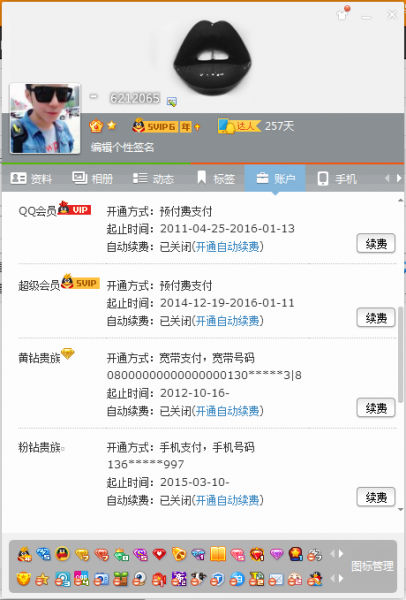The width and height of the screenshot is (406, 600).
Task: Open the 手机 phone tab
Action: (x=337, y=178)
